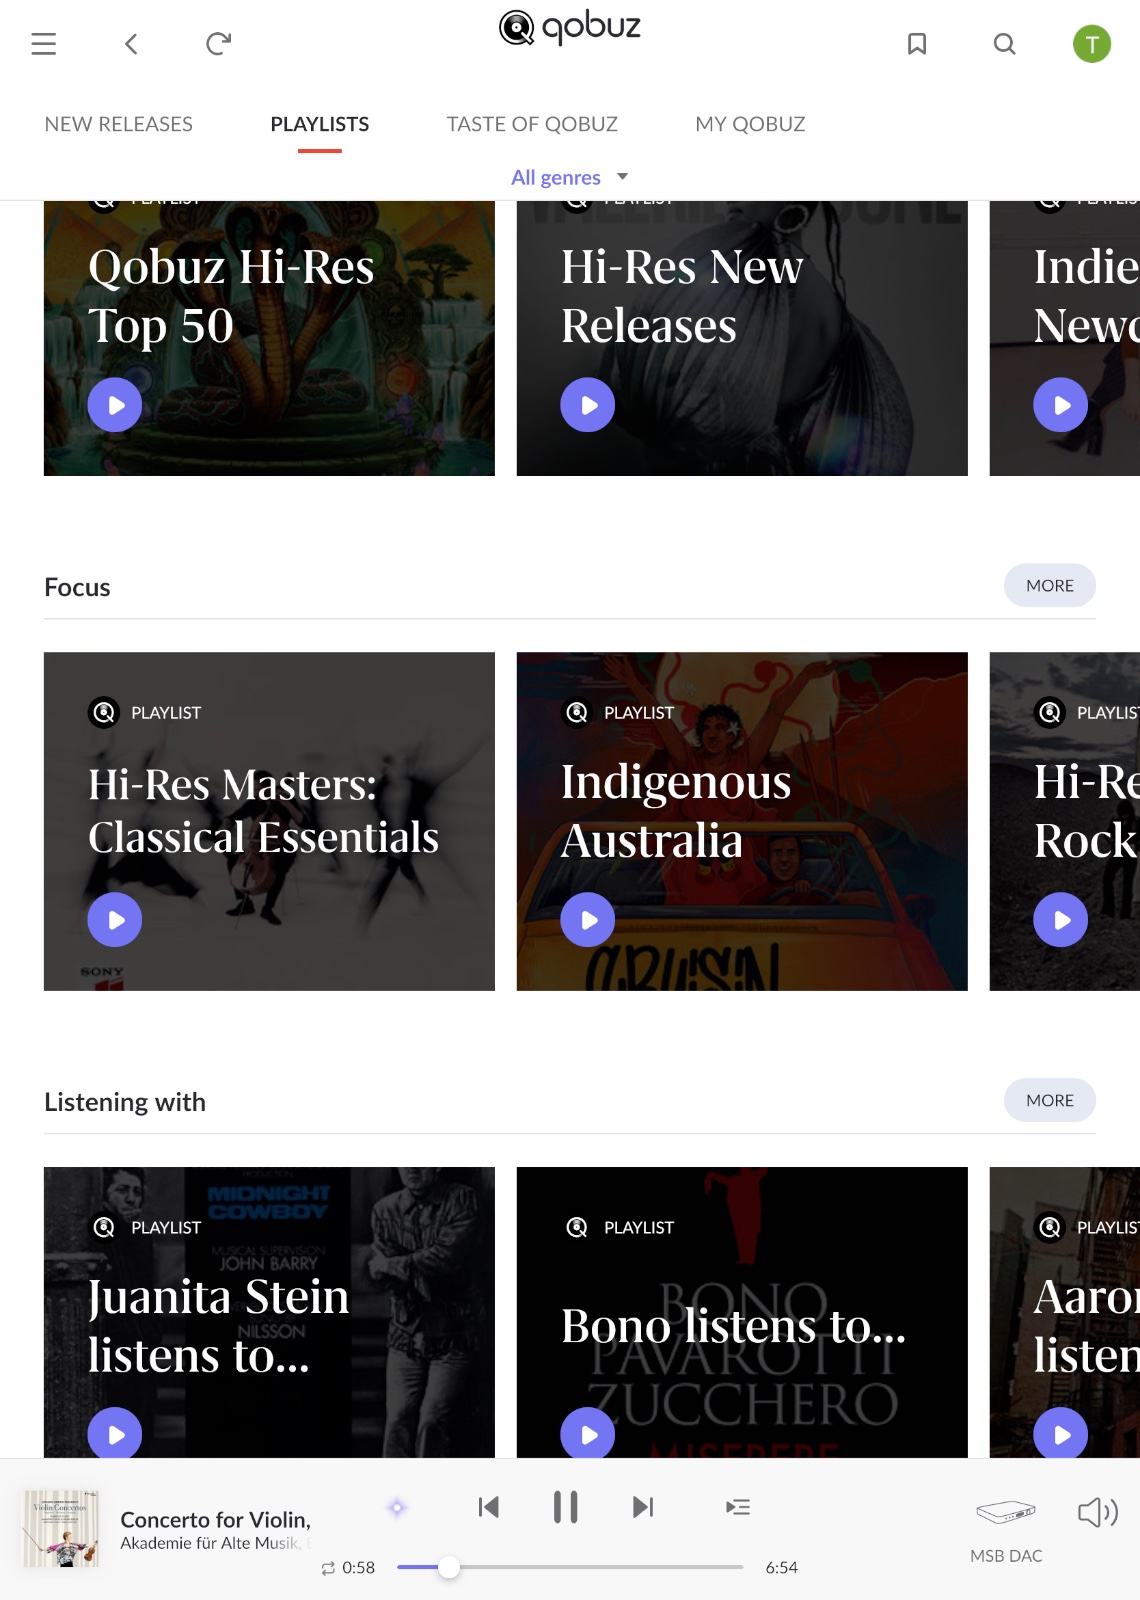Skip to previous track

pyautogui.click(x=489, y=1507)
